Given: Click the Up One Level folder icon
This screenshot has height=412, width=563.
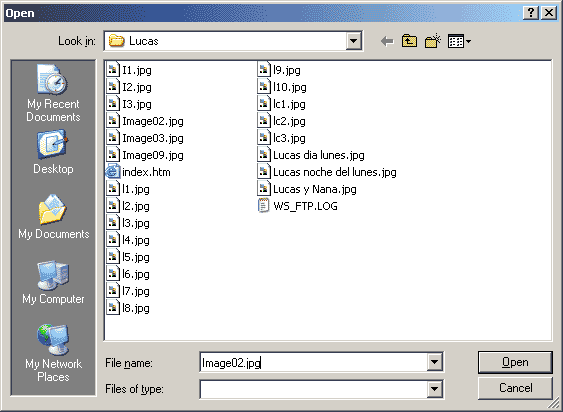Looking at the screenshot, I should (x=409, y=41).
